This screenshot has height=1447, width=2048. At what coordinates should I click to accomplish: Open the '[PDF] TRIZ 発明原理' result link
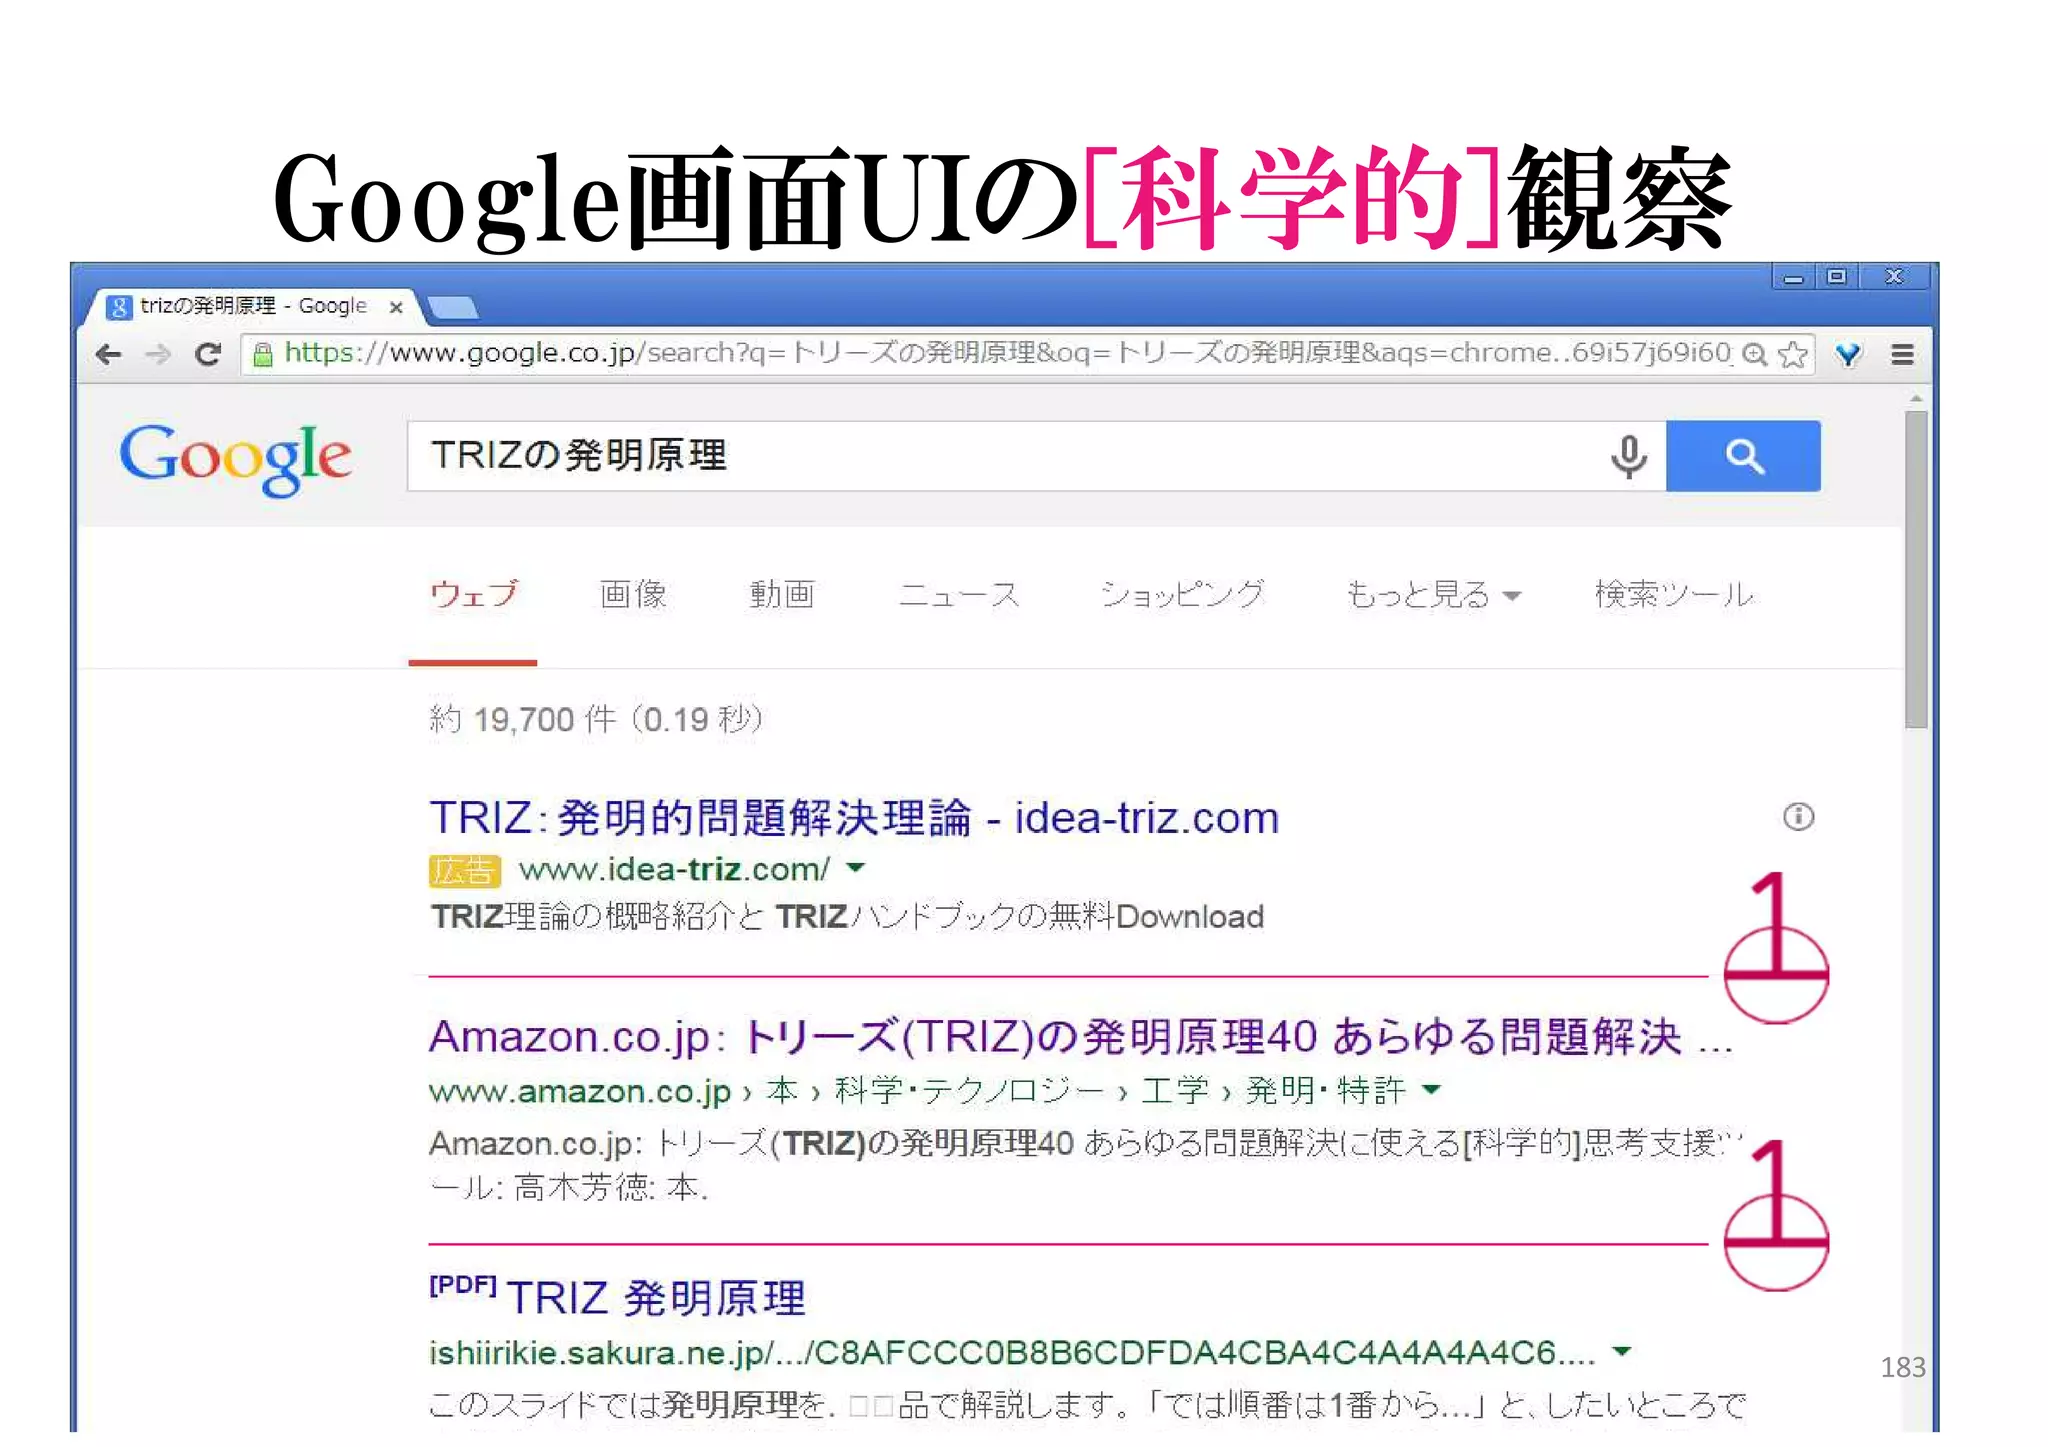coord(617,1297)
